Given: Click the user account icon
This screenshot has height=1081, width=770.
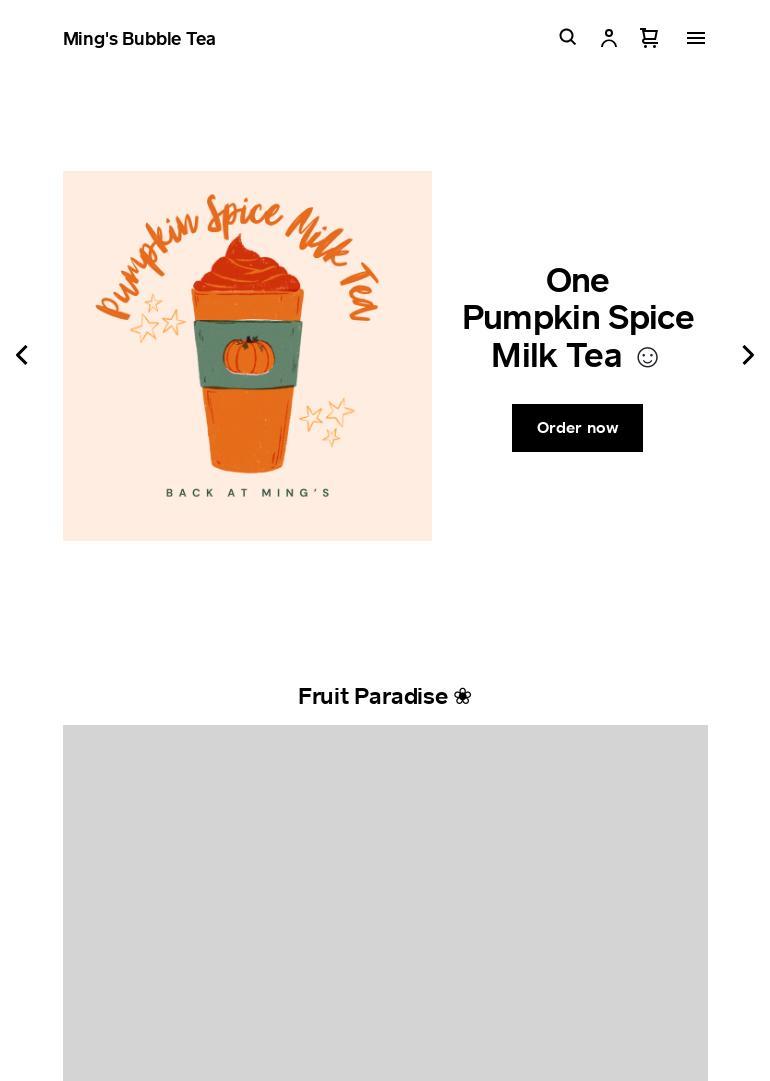Looking at the screenshot, I should (609, 38).
